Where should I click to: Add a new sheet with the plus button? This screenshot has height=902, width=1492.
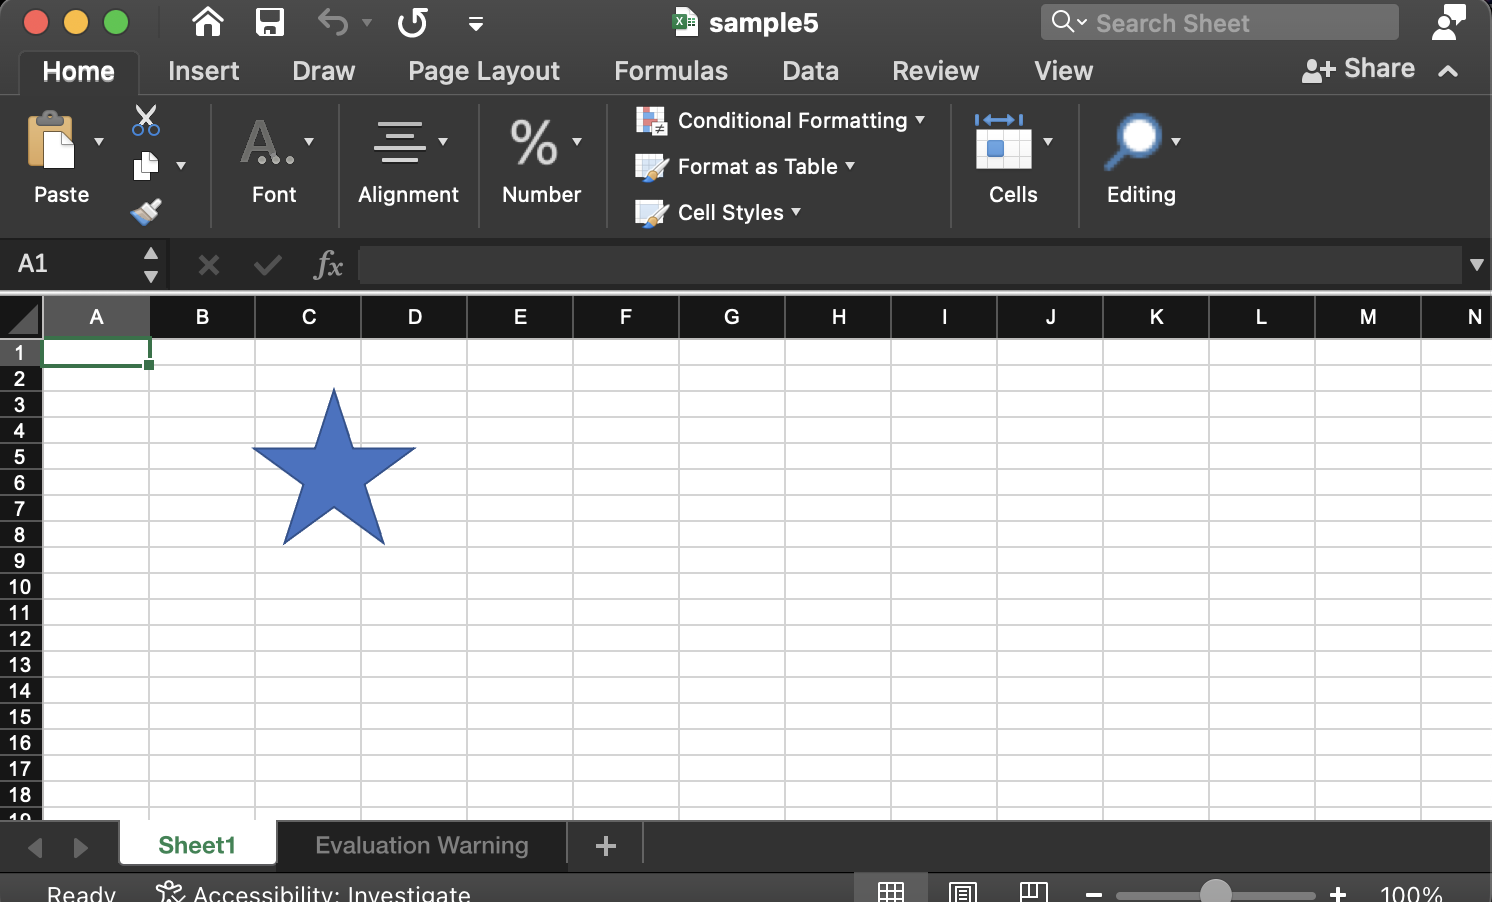click(x=604, y=845)
